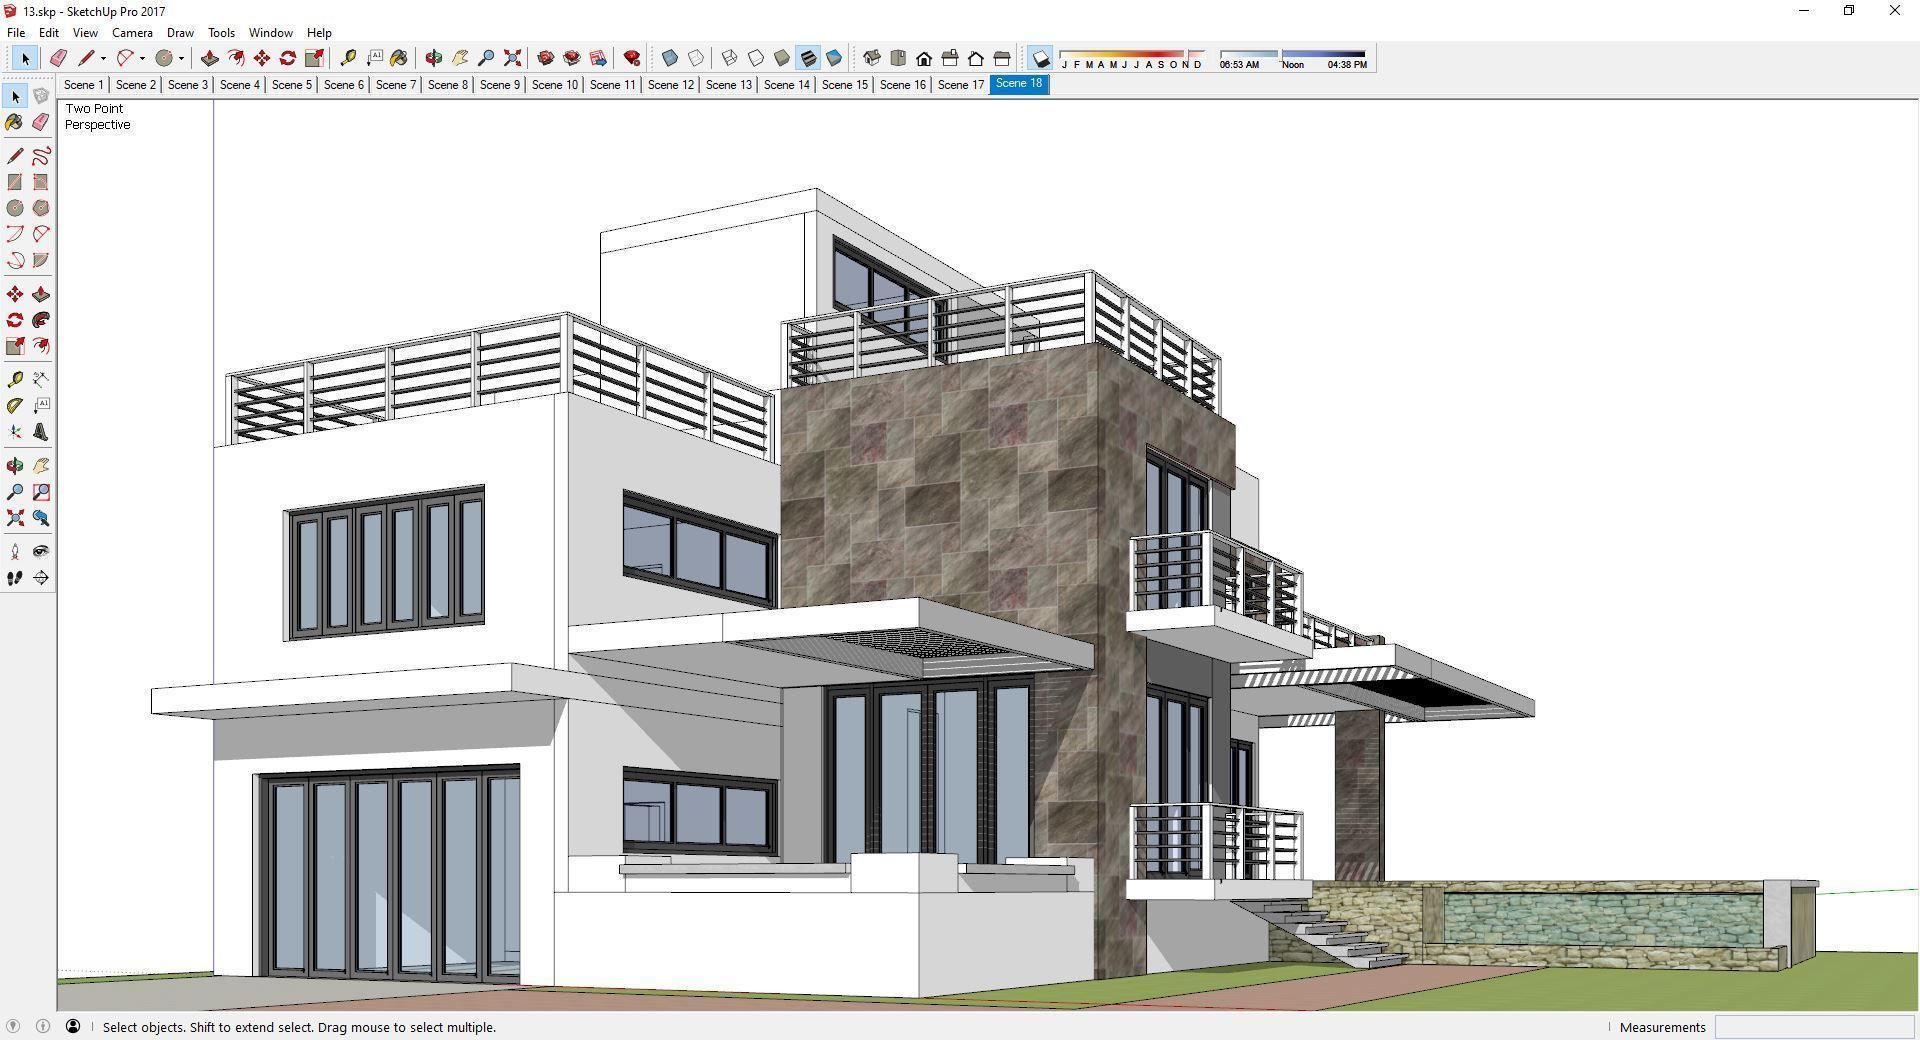
Task: Select the Dimension tool
Action: click(x=41, y=379)
